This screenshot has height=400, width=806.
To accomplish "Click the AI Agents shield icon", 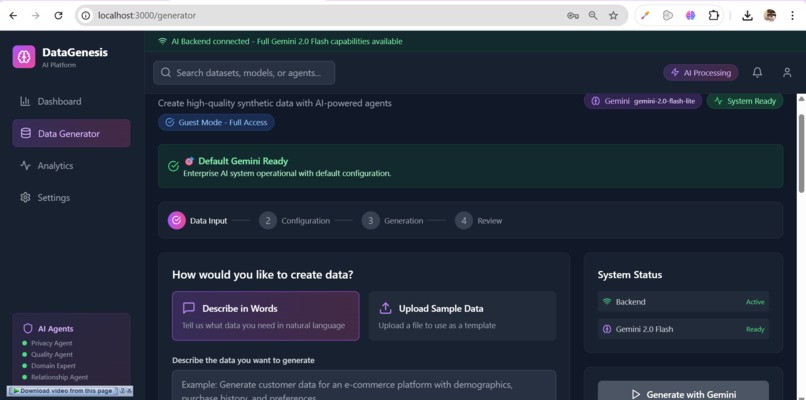I will tap(28, 329).
